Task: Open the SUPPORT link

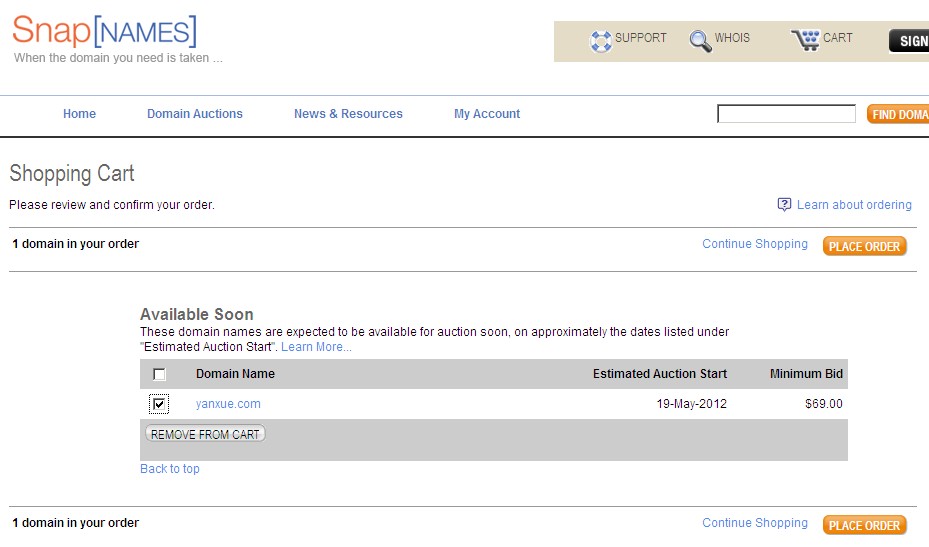Action: point(640,38)
